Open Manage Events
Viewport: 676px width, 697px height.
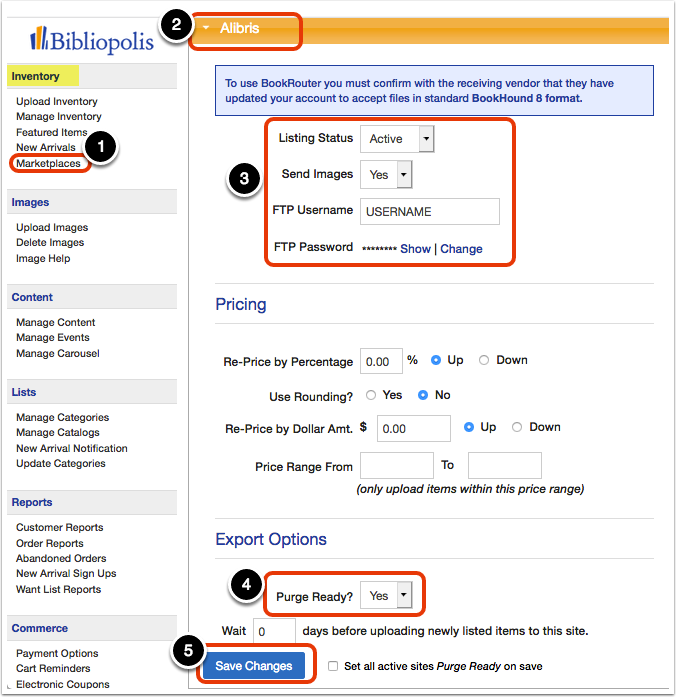coord(53,337)
